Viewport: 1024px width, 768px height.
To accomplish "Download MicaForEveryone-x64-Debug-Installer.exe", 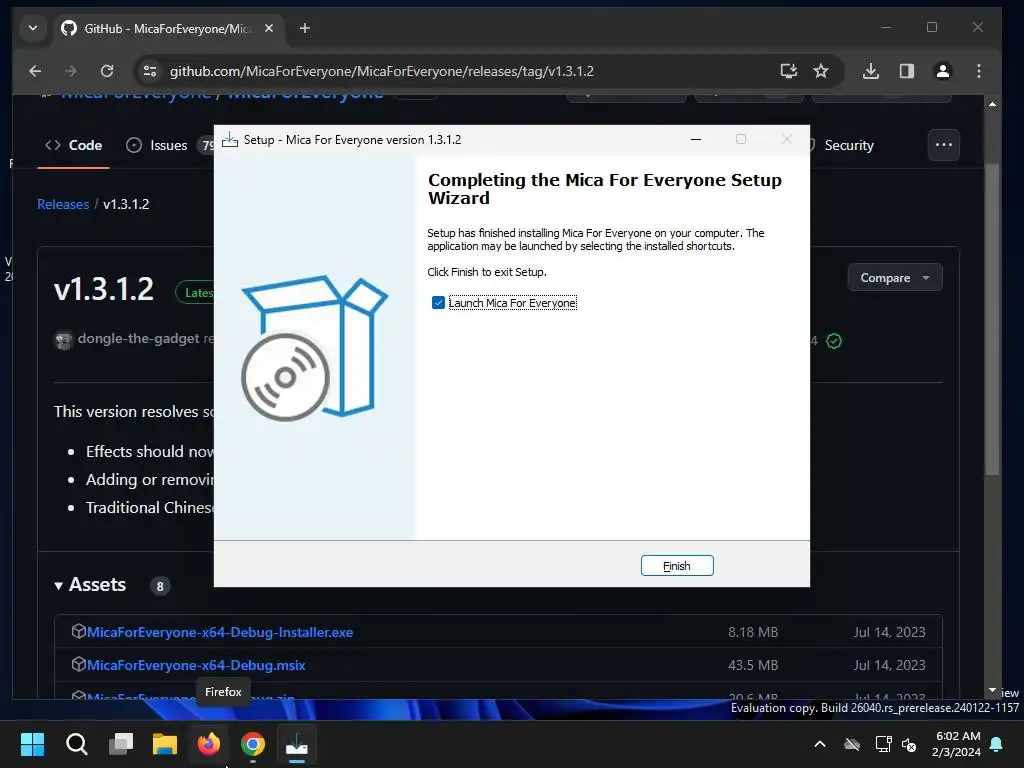I will (219, 632).
